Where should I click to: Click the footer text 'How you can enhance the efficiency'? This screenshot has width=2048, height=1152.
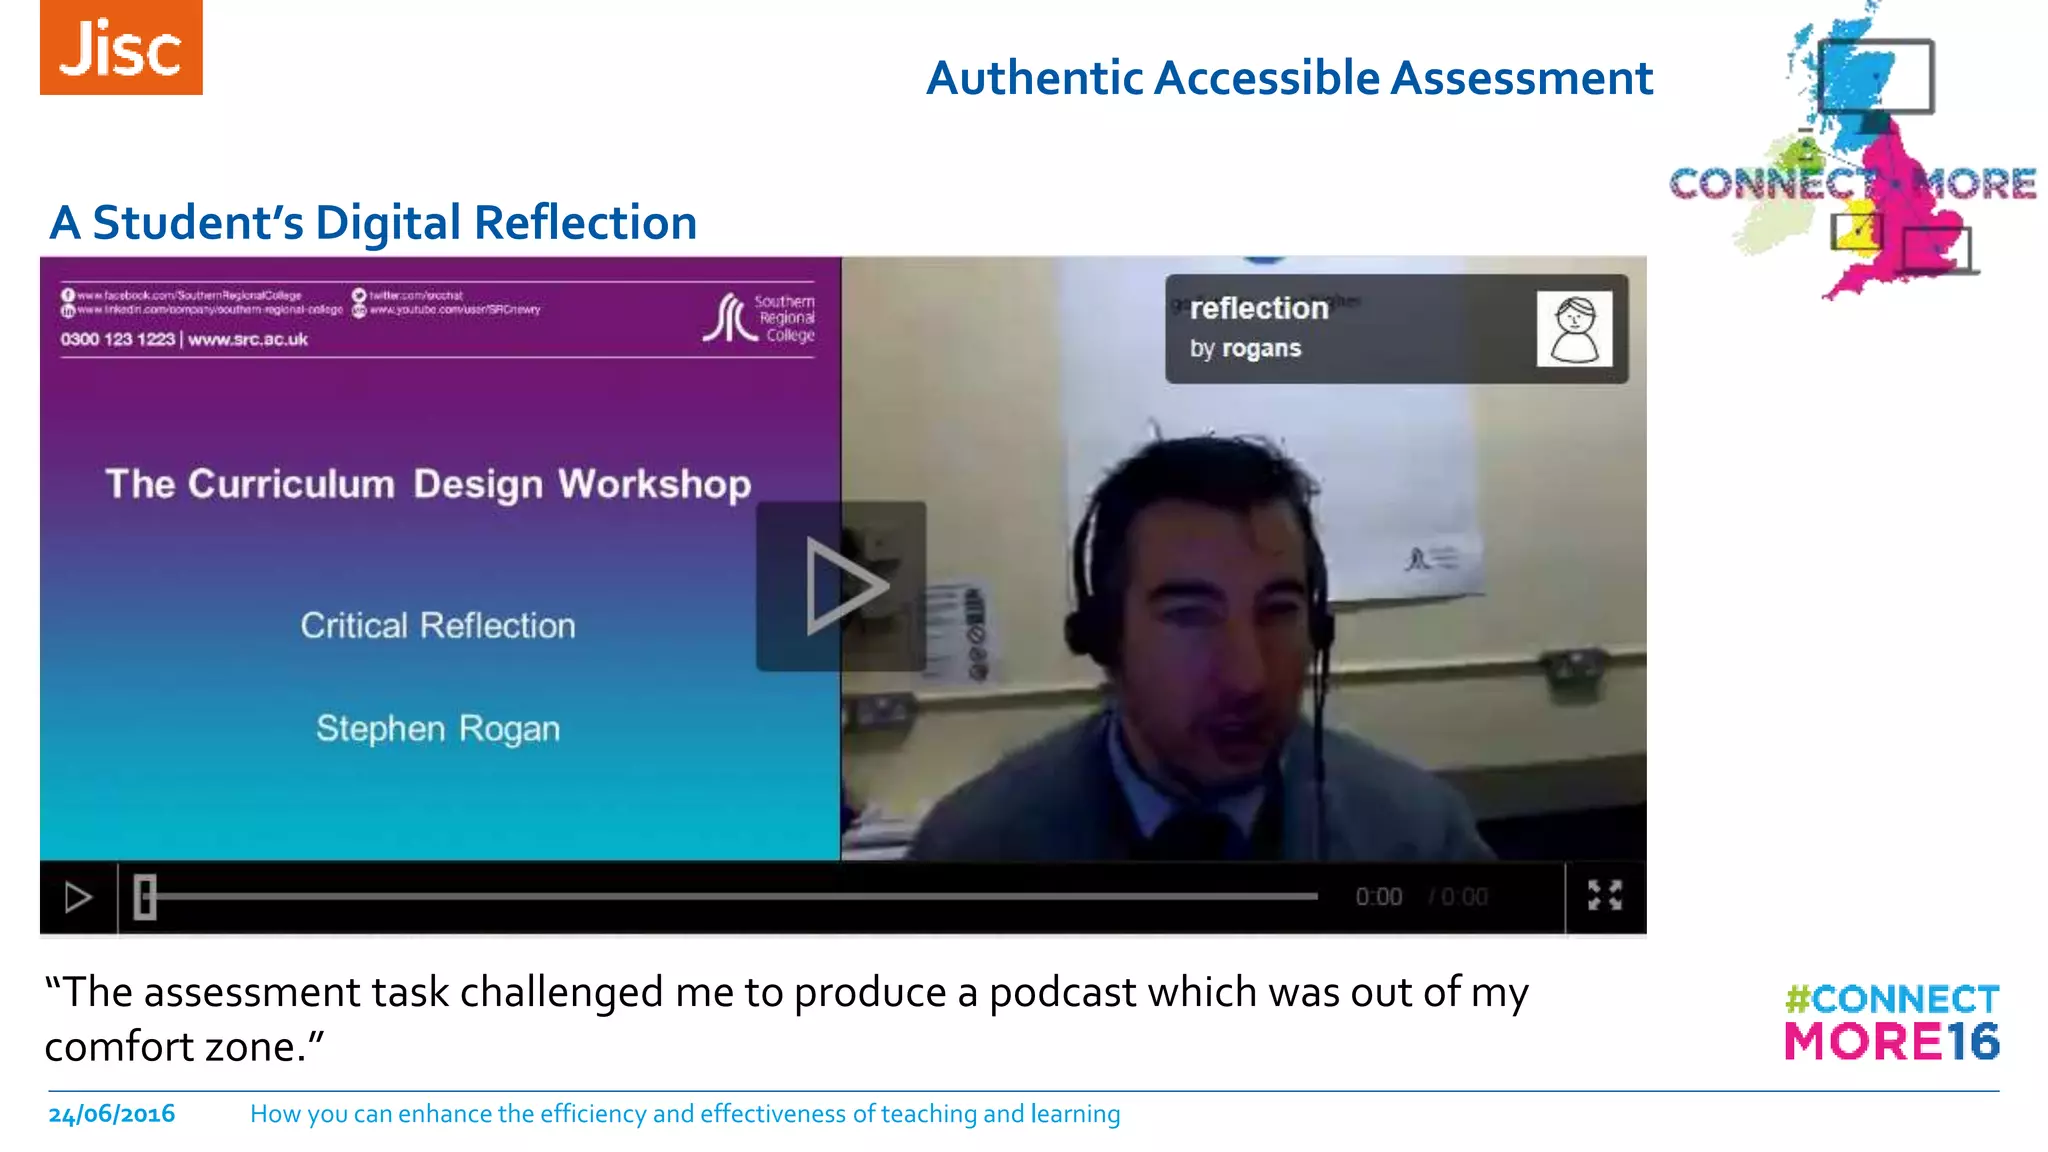[685, 1114]
